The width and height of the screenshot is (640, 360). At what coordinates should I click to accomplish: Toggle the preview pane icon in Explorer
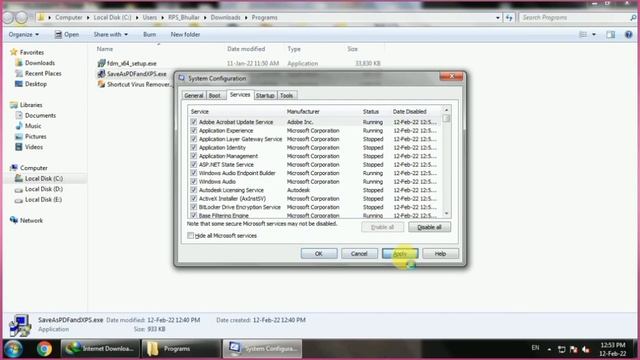pos(611,35)
